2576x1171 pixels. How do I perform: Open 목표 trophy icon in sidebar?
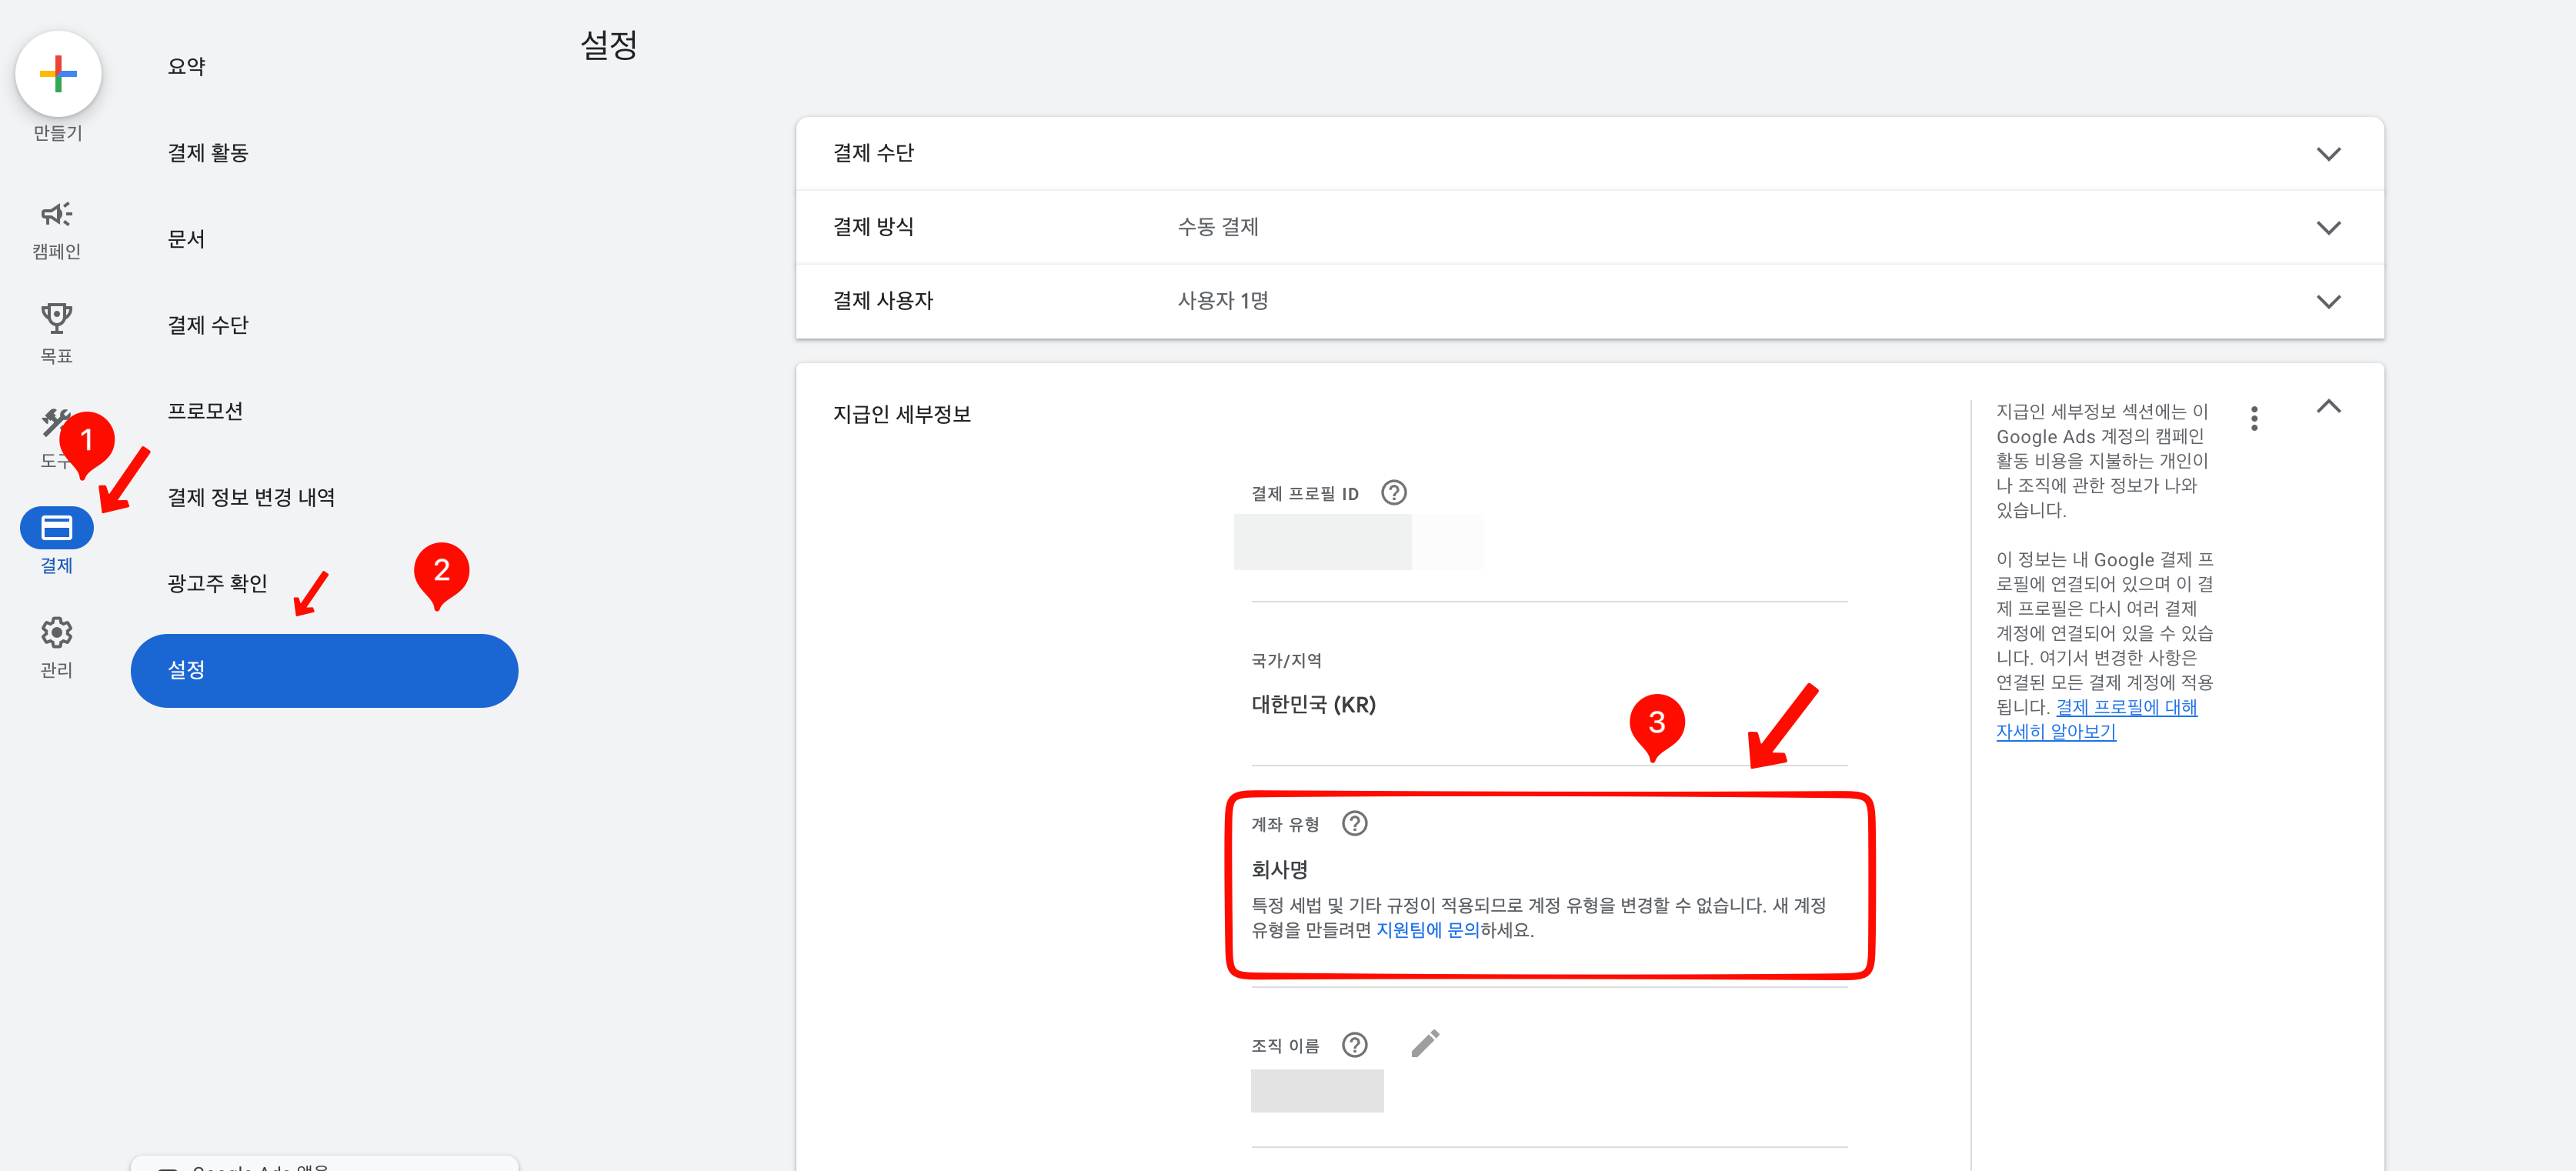[56, 319]
